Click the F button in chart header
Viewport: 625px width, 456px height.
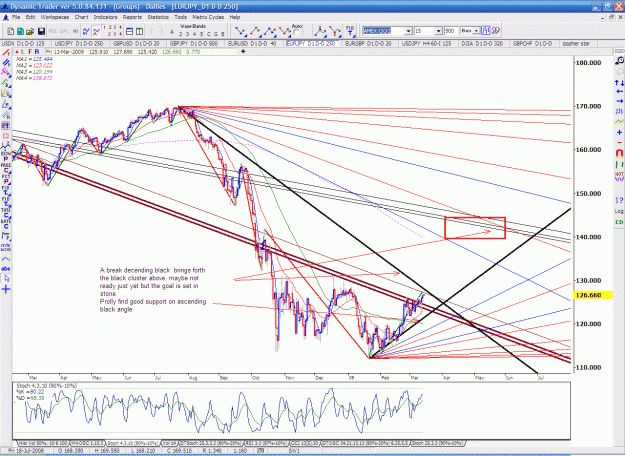[x=30, y=52]
